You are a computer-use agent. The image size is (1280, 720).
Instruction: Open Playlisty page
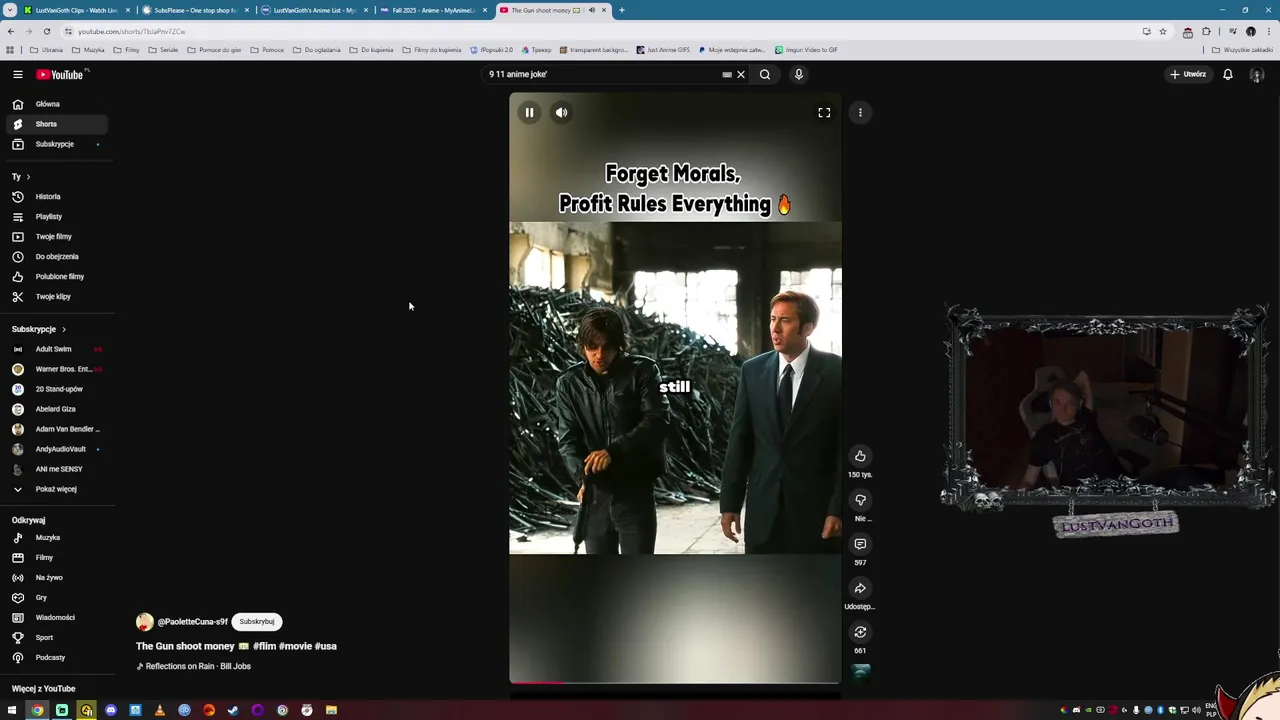(57, 216)
